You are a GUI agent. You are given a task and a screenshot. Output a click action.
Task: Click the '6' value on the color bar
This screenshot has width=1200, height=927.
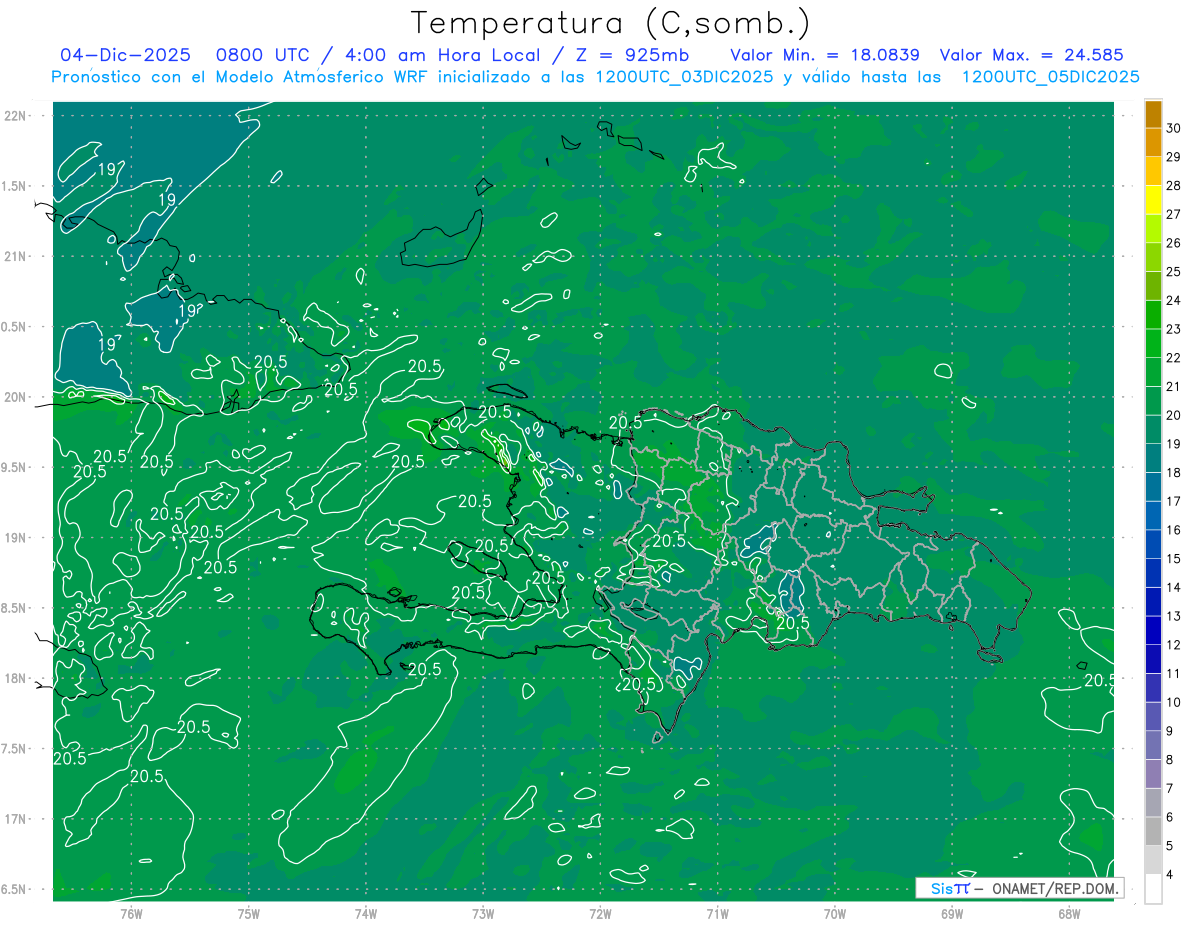(x=1171, y=818)
